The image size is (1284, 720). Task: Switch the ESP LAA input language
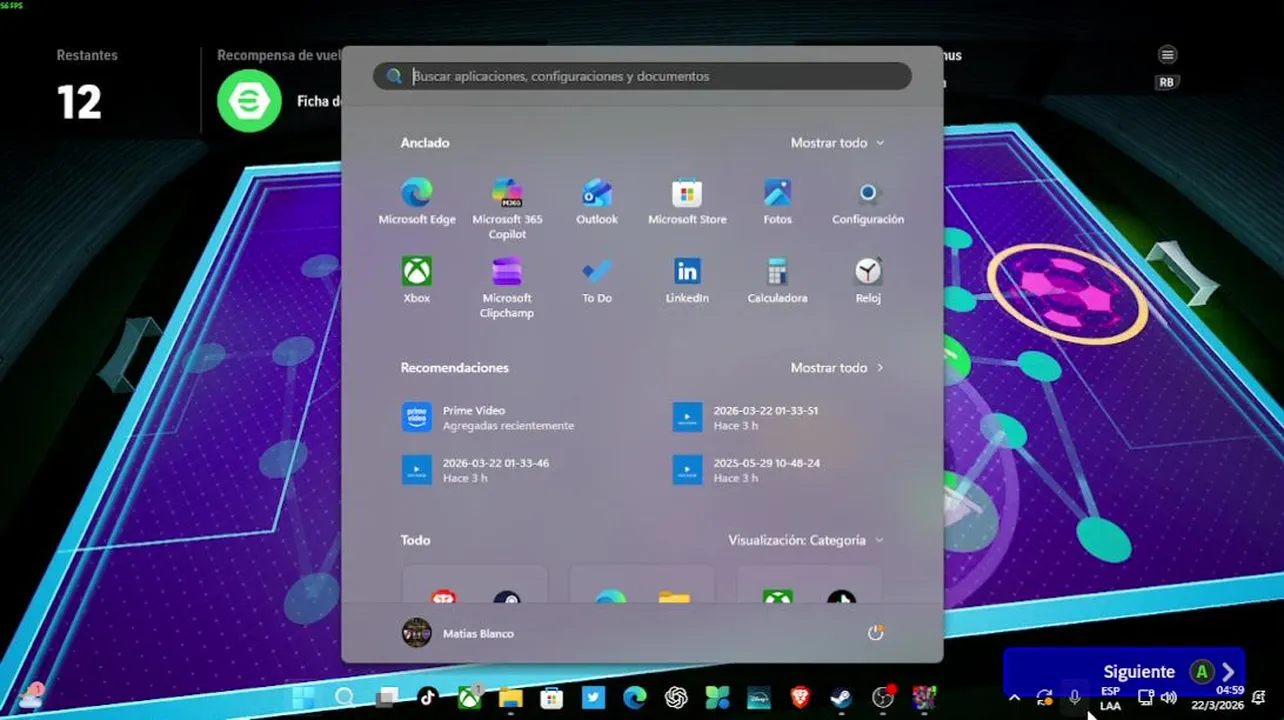click(1110, 698)
